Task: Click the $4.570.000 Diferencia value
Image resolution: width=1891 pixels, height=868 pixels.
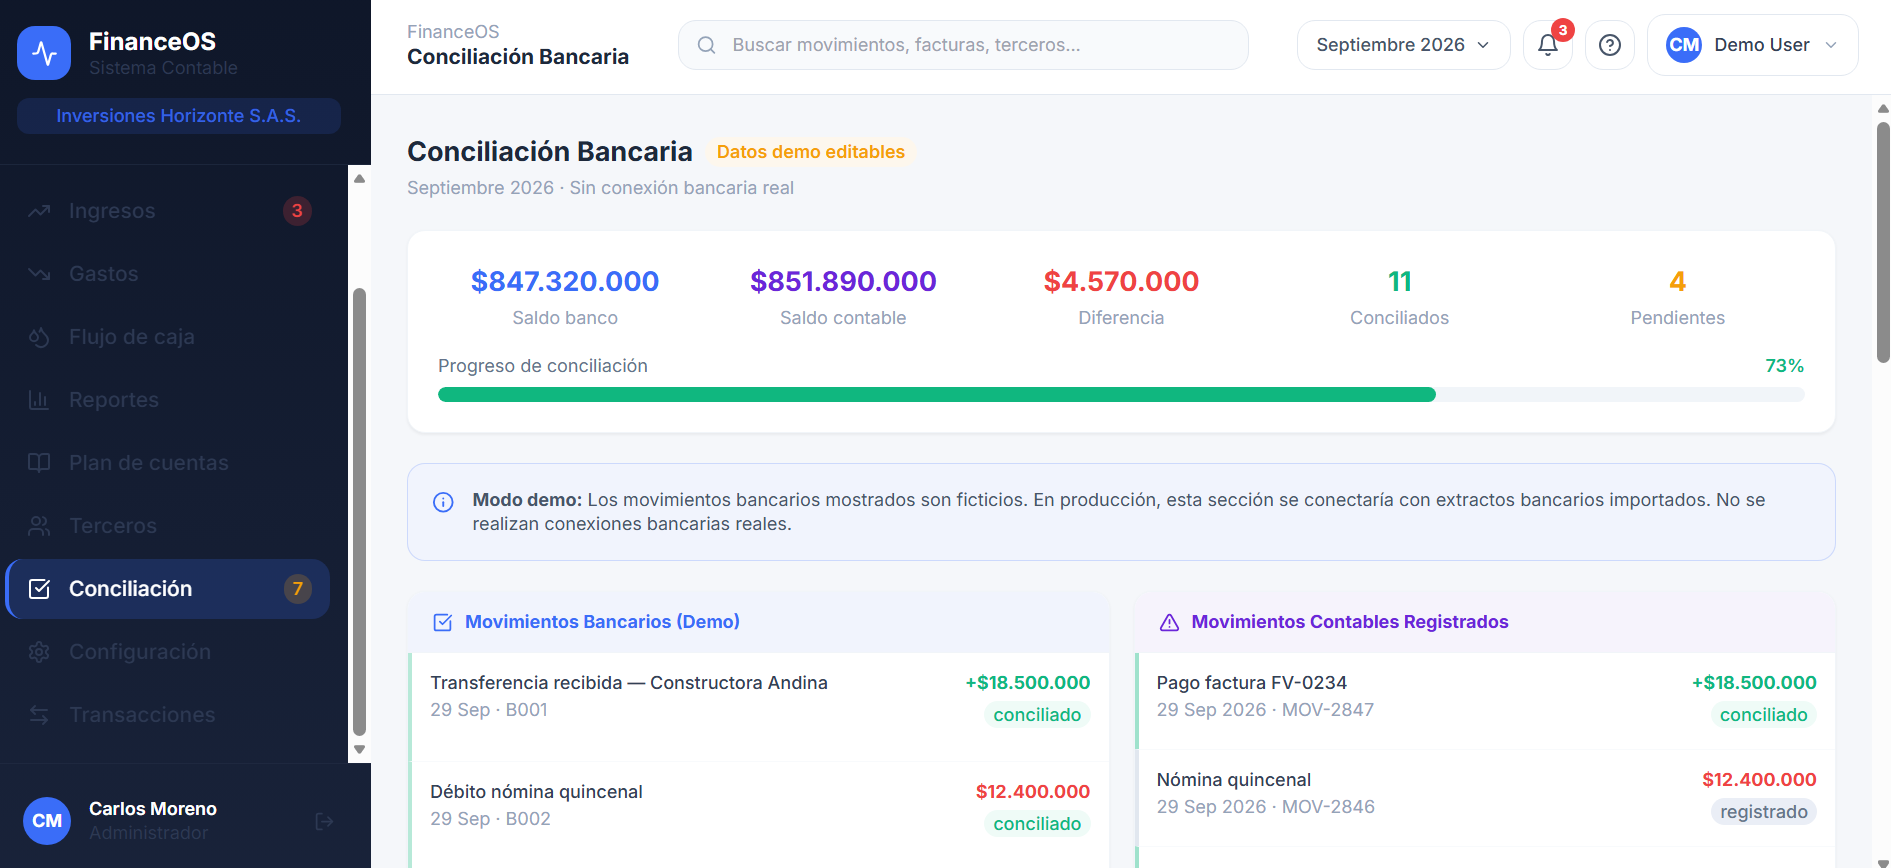Action: point(1121,282)
